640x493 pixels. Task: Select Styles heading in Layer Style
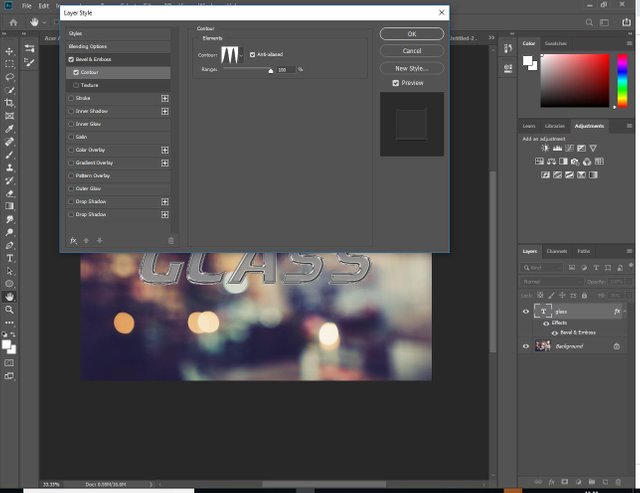[x=118, y=33]
